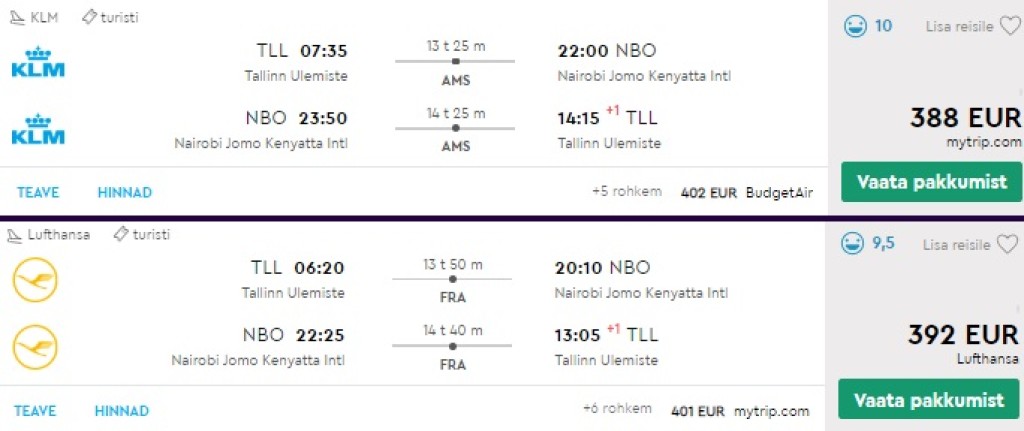Toggle the heart to save the Lufthansa trip
1024x431 pixels.
click(x=1007, y=244)
